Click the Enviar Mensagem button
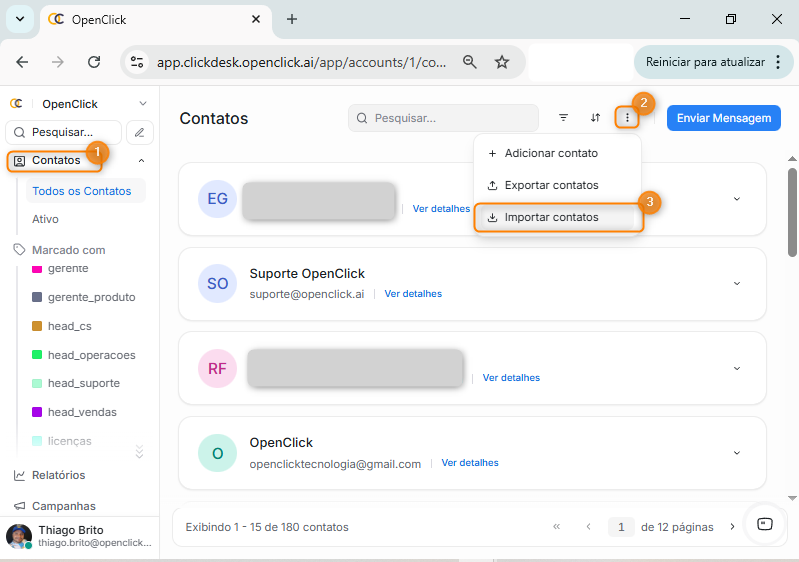The image size is (799, 562). (723, 118)
